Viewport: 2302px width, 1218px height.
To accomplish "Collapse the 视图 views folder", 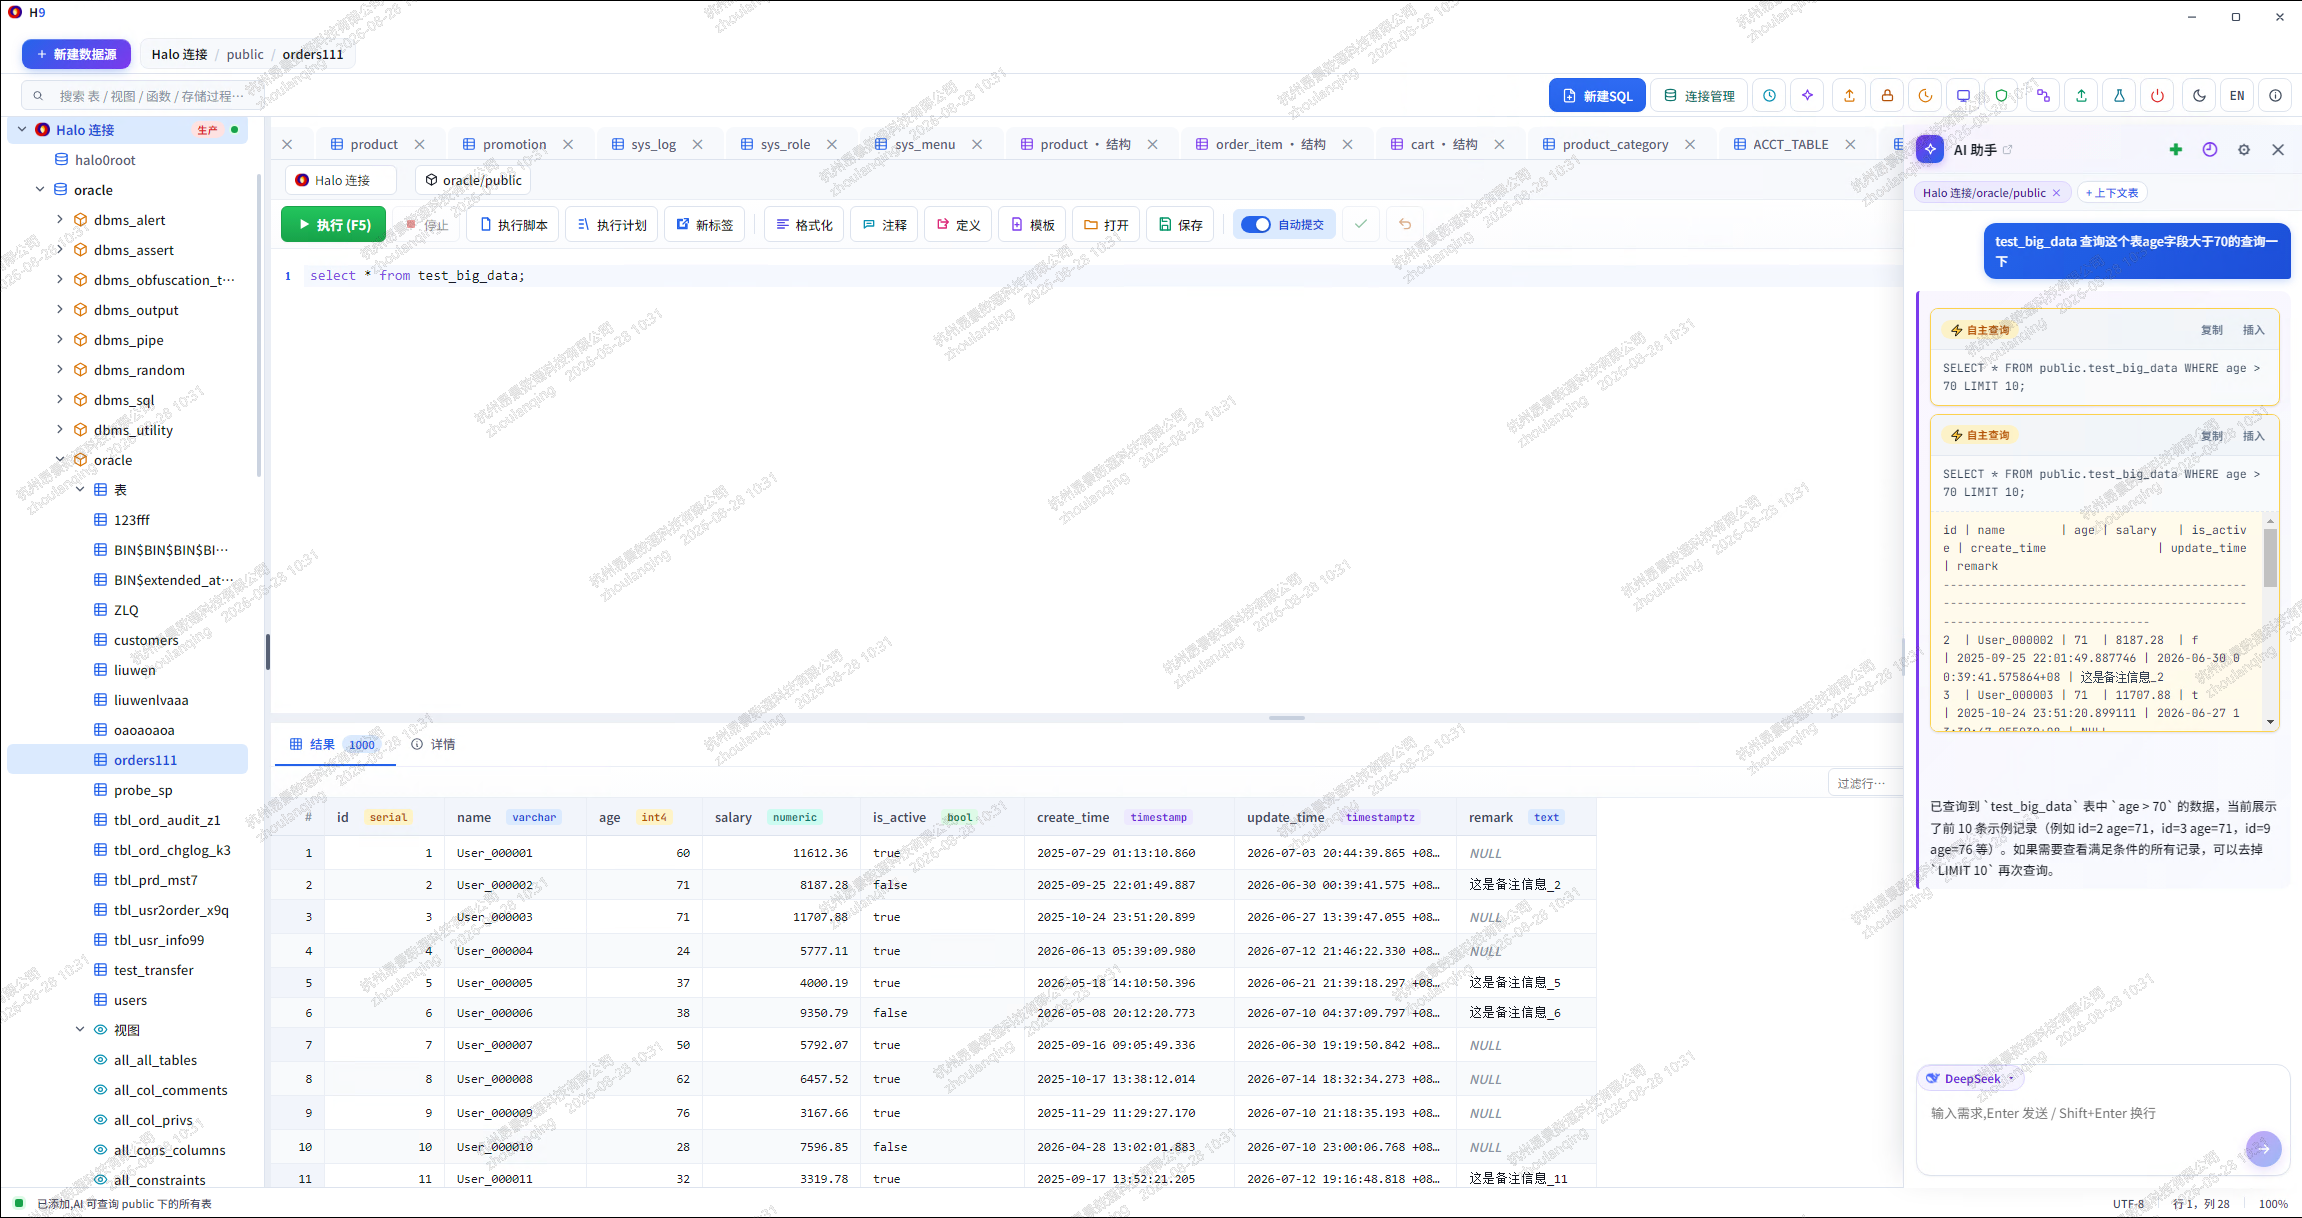I will (80, 1030).
